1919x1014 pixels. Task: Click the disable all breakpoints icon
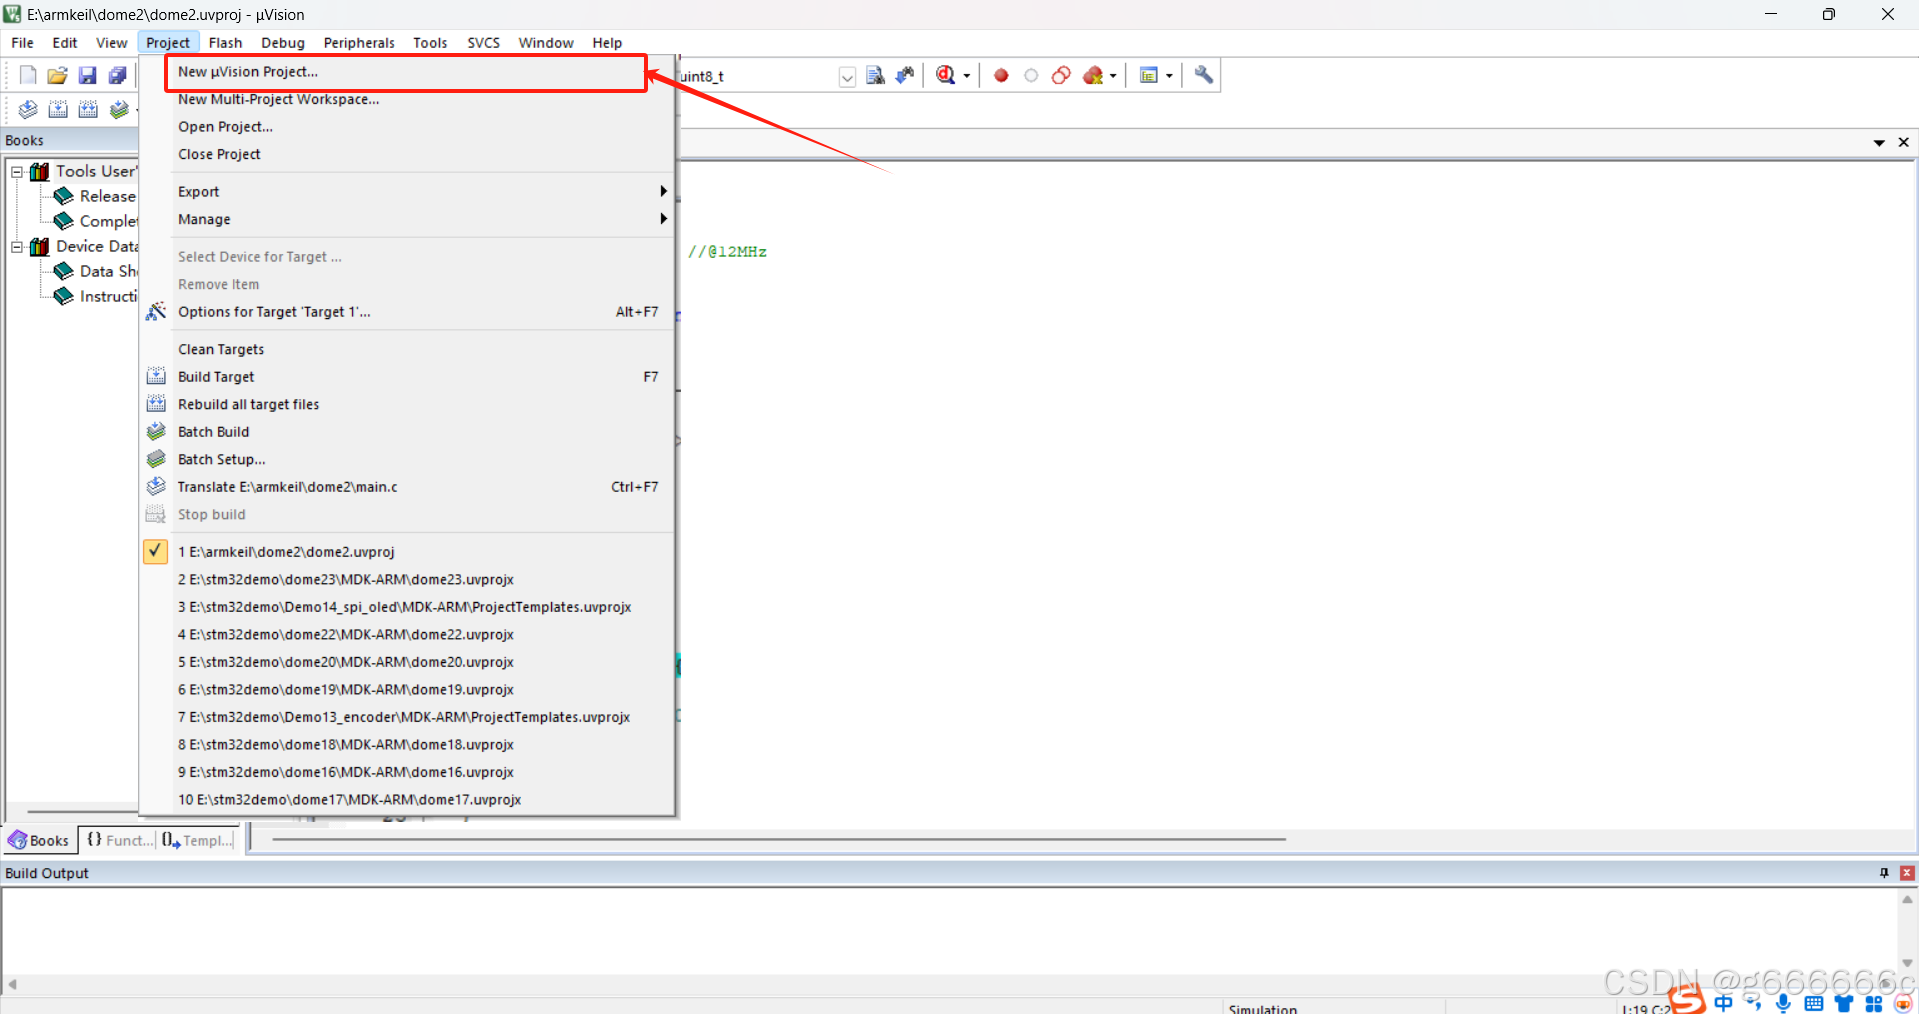click(x=1061, y=75)
